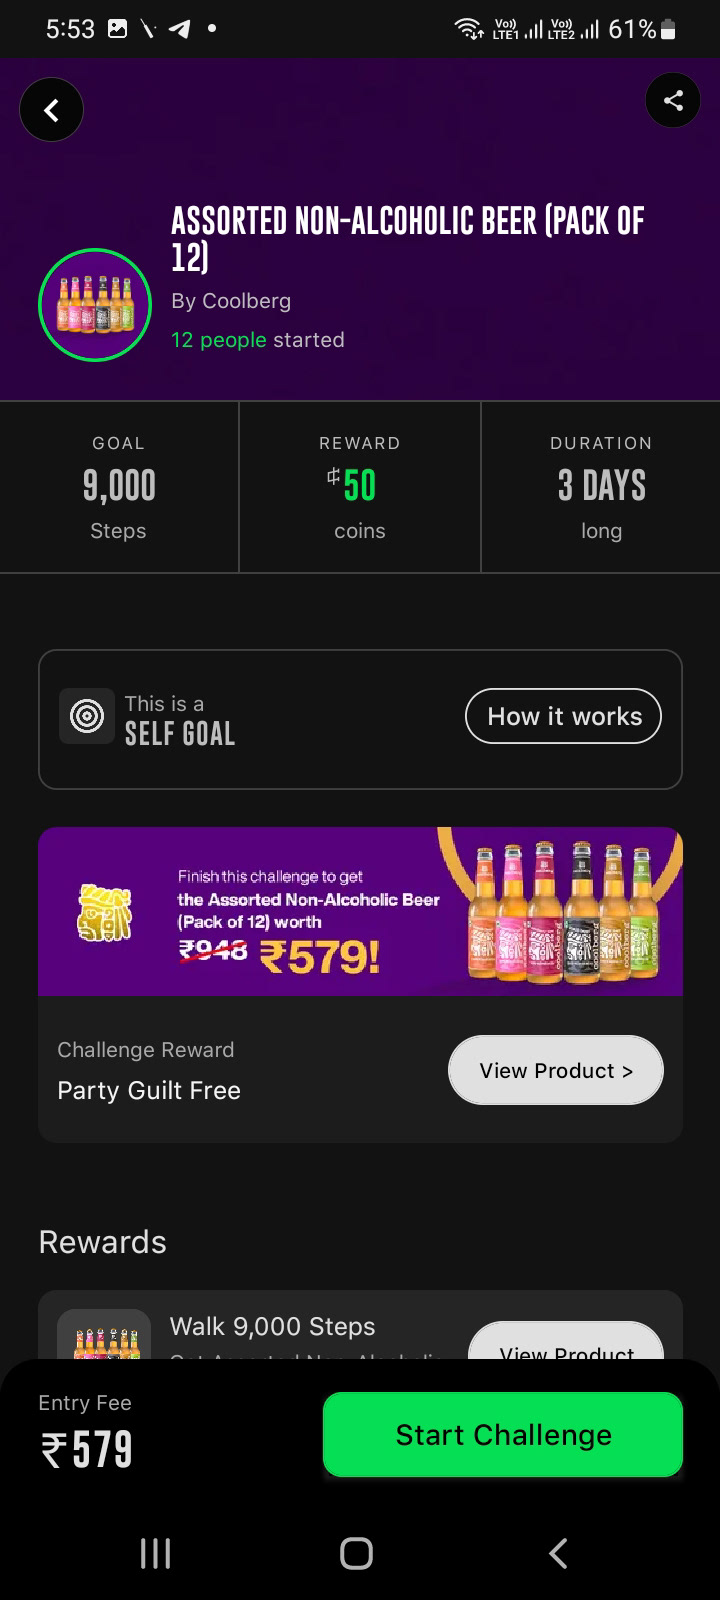Tap the circular beer pack product image
Viewport: 720px width, 1600px height.
click(x=95, y=304)
